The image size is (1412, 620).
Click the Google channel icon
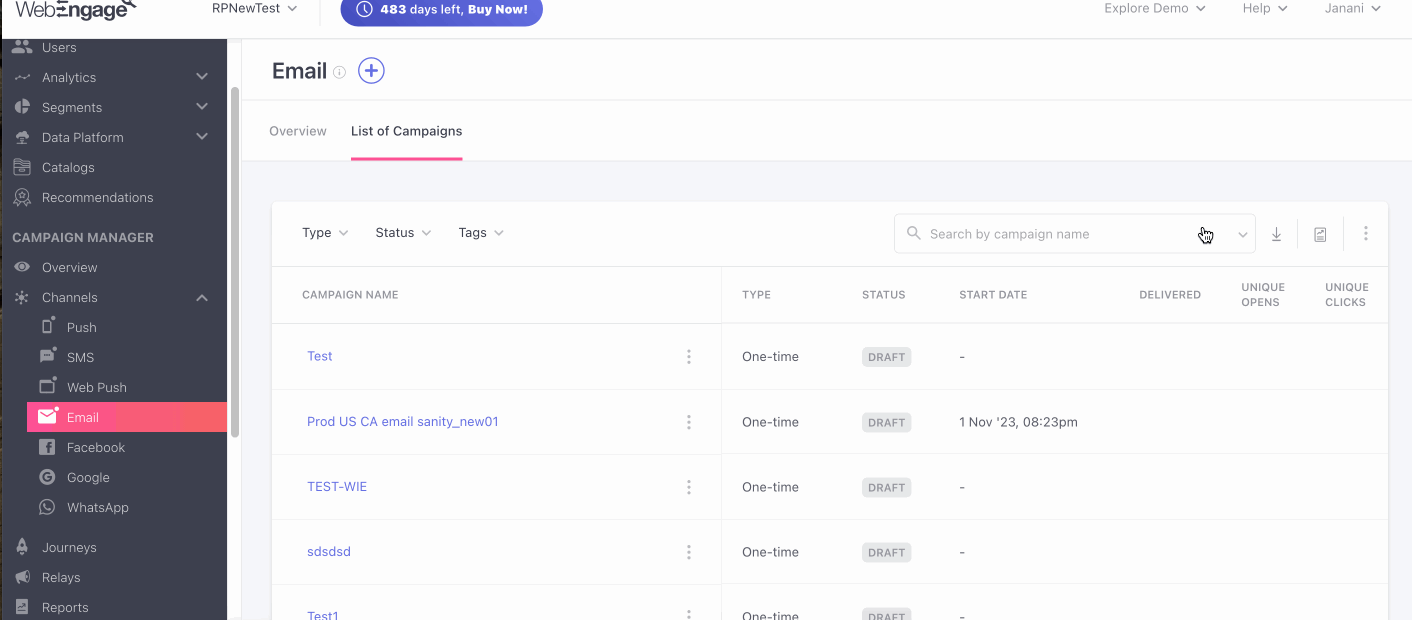pyautogui.click(x=47, y=477)
